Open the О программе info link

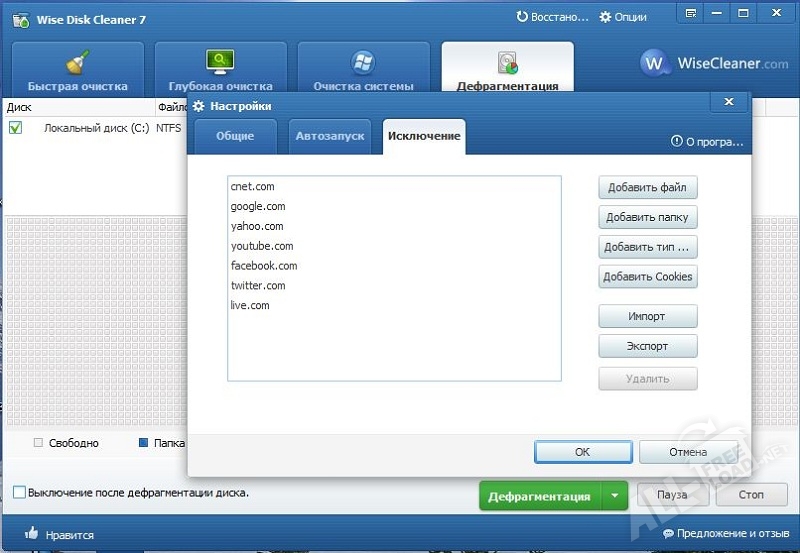[x=708, y=142]
